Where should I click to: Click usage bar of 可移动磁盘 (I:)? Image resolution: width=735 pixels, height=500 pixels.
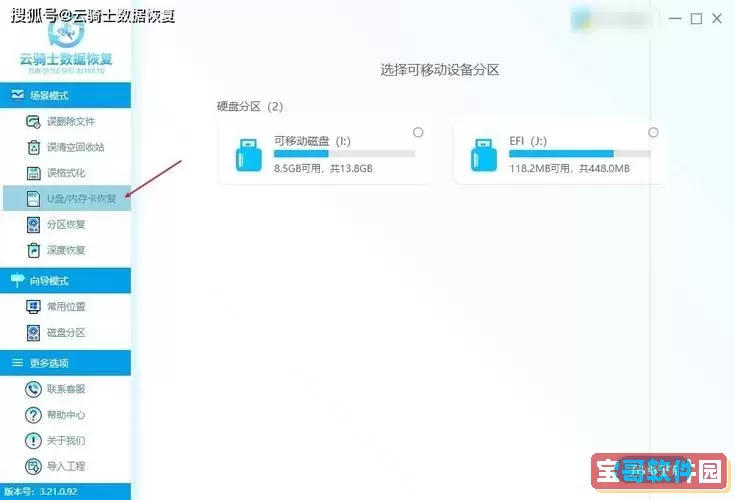pos(345,154)
